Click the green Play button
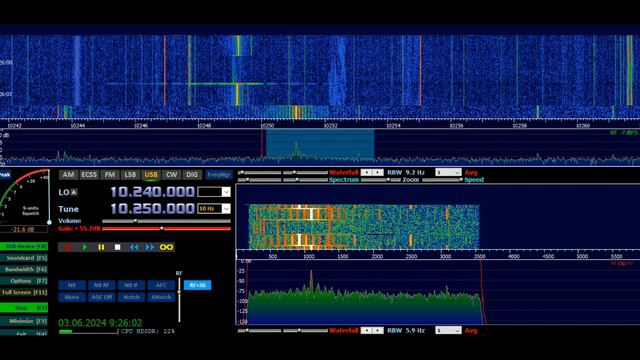The image size is (640, 360). pos(84,247)
